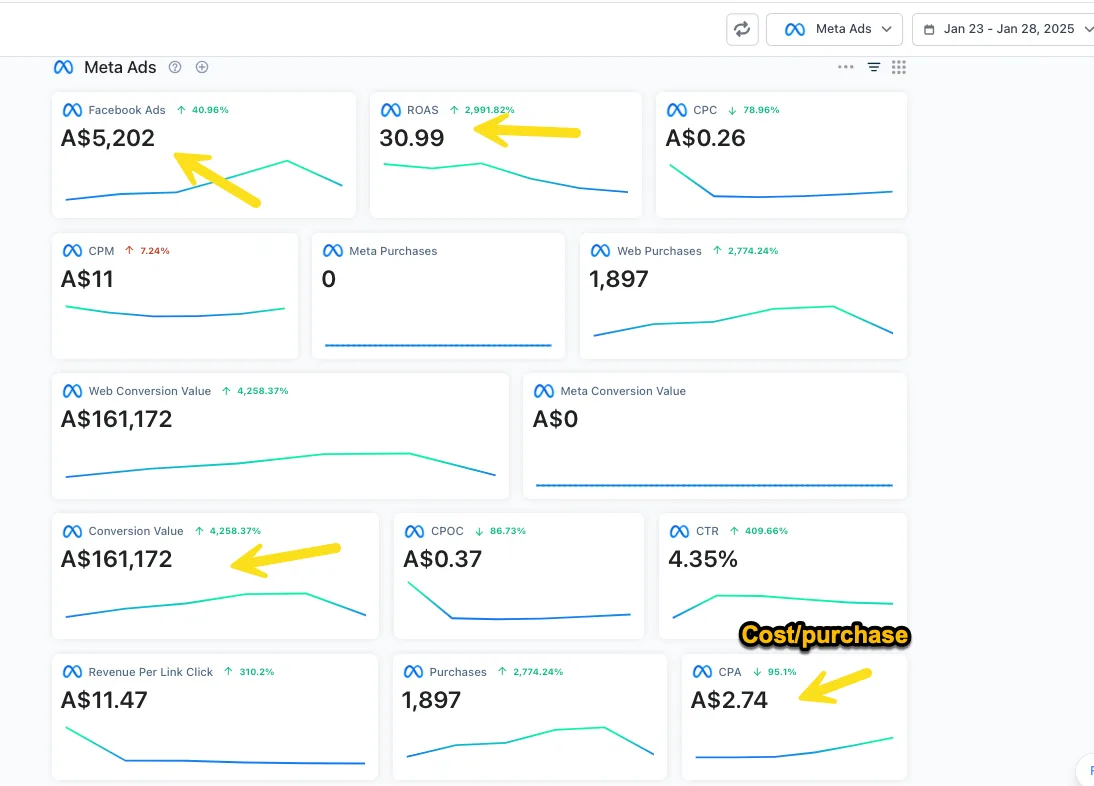The width and height of the screenshot is (1094, 786).
Task: Click the Meta icon on CPM card
Action: coord(73,251)
